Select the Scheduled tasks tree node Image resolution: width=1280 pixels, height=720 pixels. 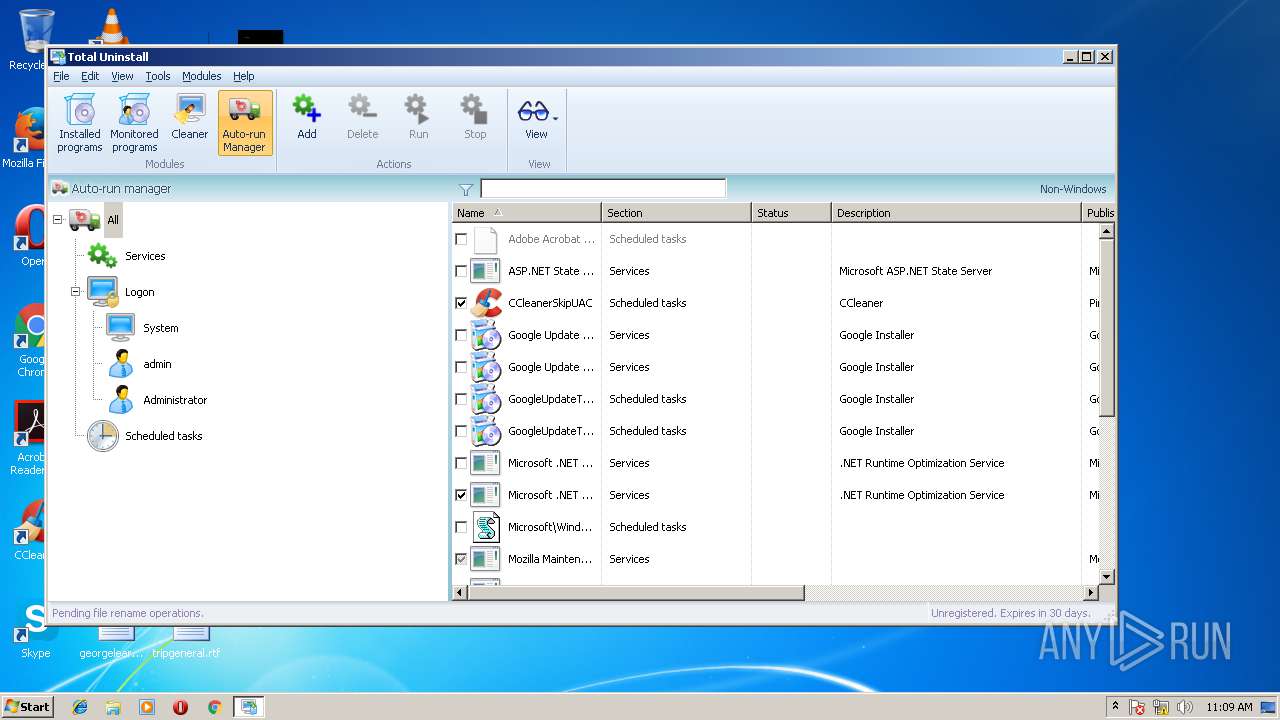click(x=163, y=436)
